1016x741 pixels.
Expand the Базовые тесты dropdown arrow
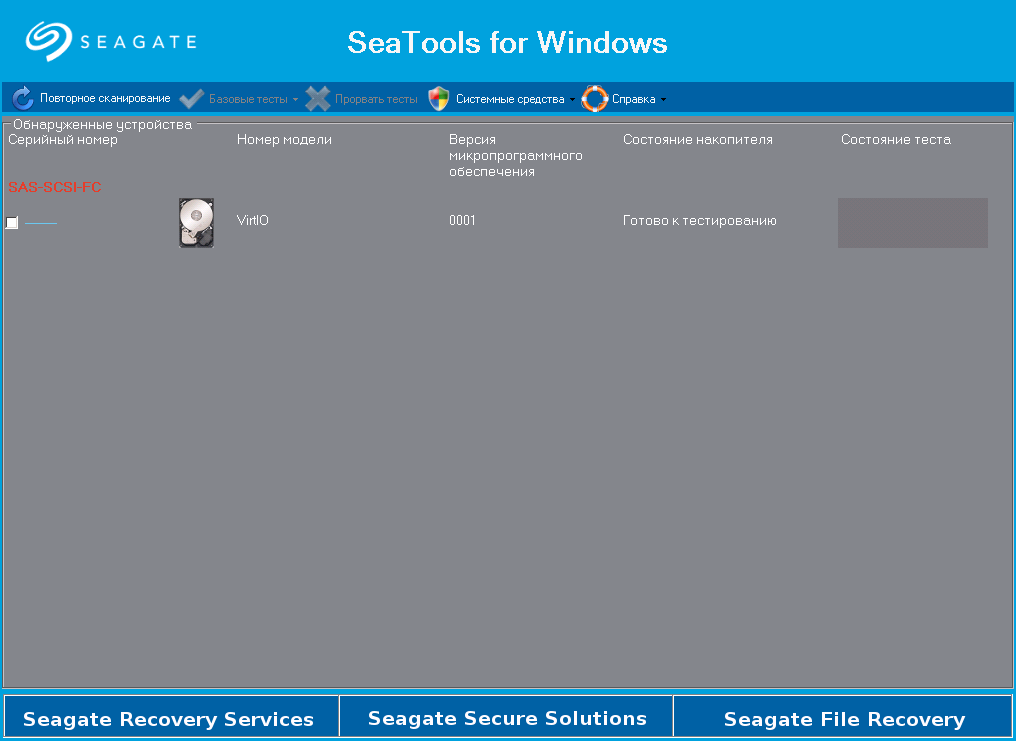[x=296, y=100]
